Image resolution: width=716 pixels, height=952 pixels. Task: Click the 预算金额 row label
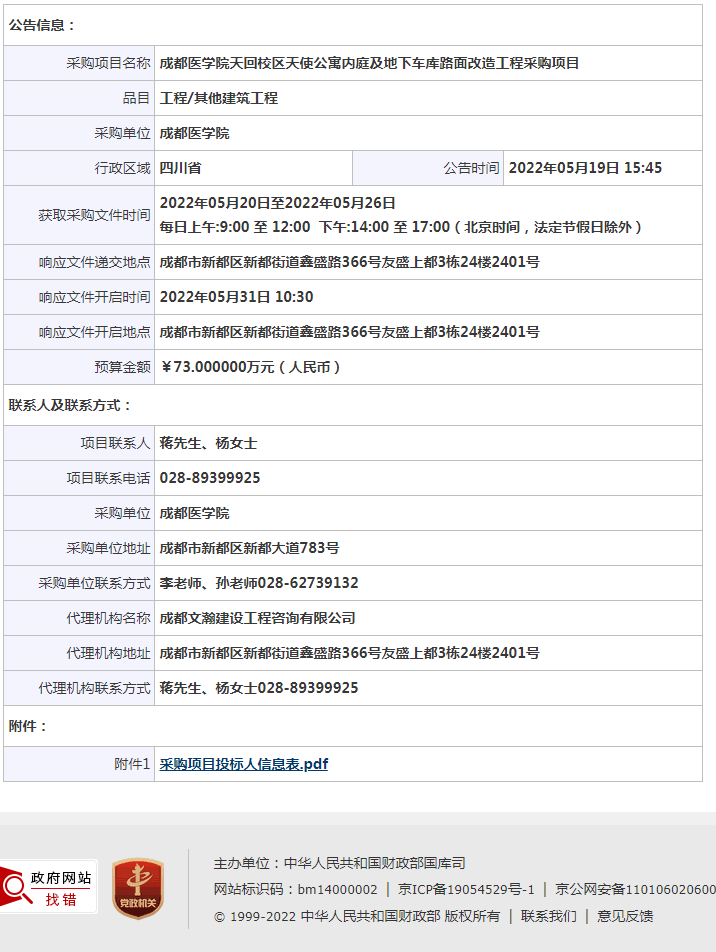point(122,367)
